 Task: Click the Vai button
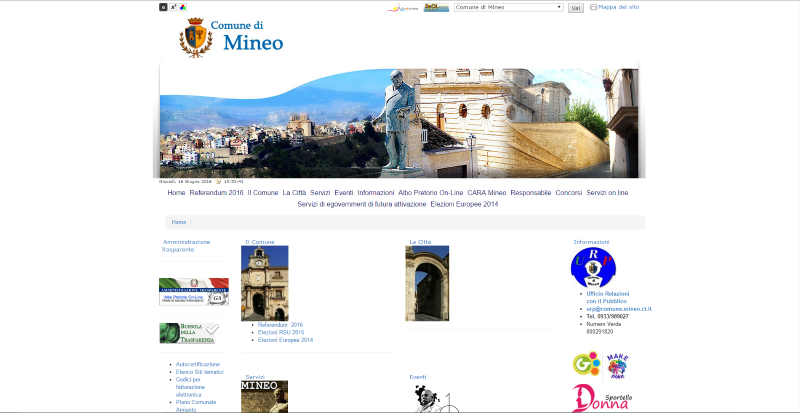pos(576,8)
